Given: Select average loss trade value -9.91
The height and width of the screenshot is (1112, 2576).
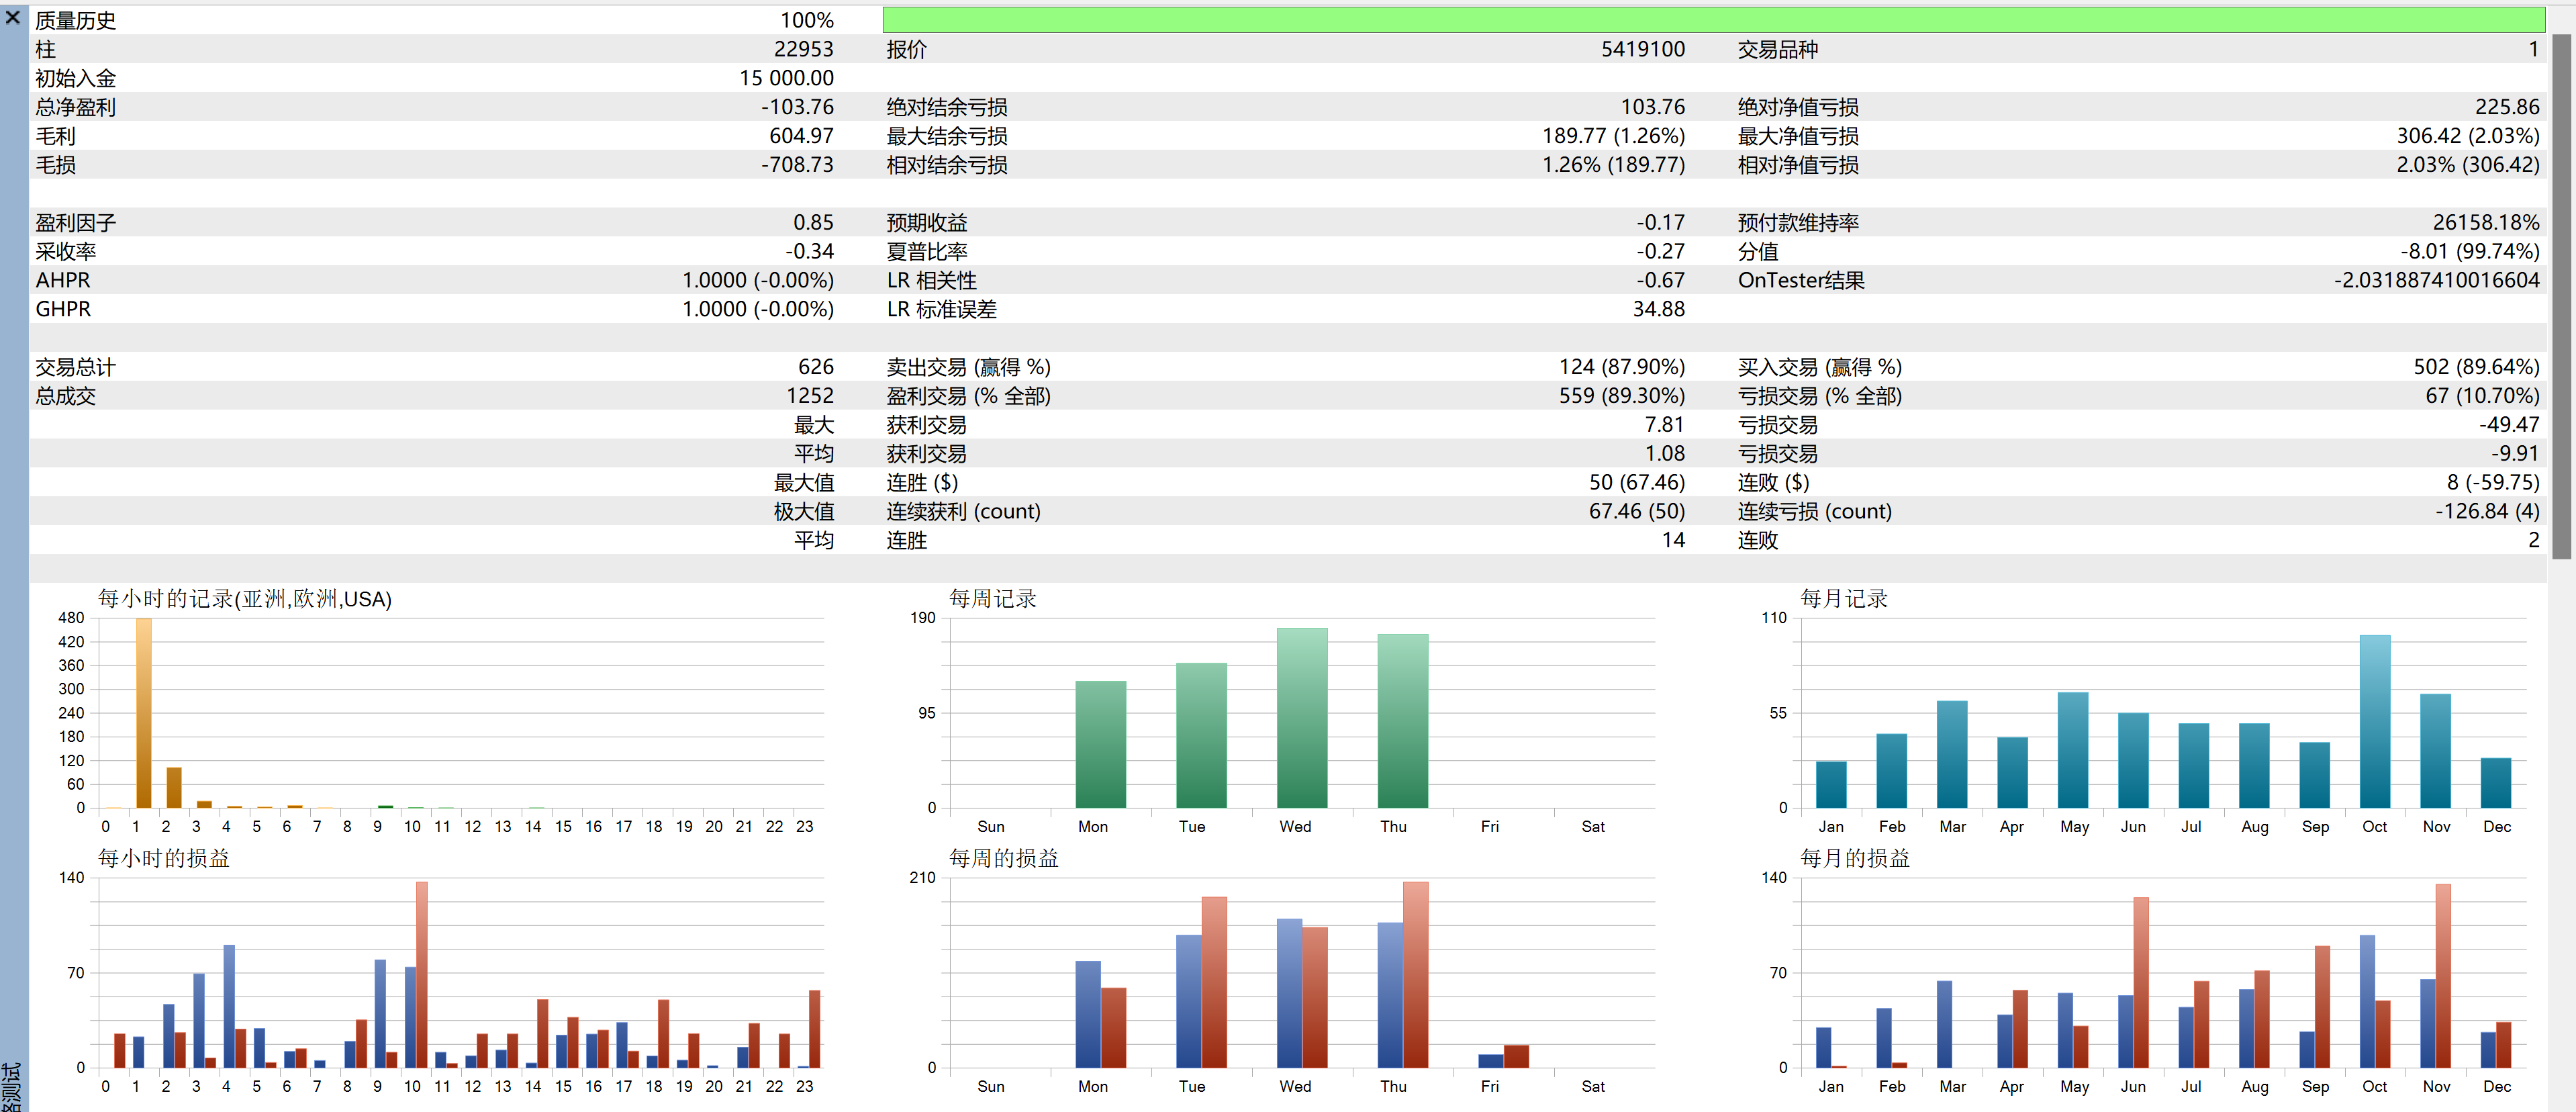Looking at the screenshot, I should coord(2515,454).
